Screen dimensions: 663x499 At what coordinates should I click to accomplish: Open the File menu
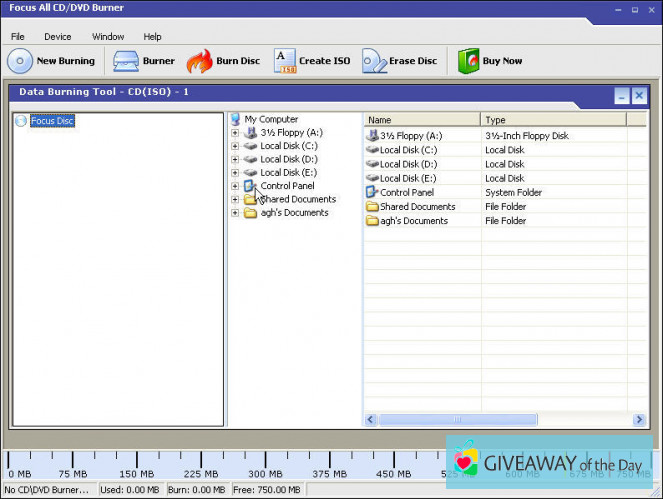click(18, 37)
